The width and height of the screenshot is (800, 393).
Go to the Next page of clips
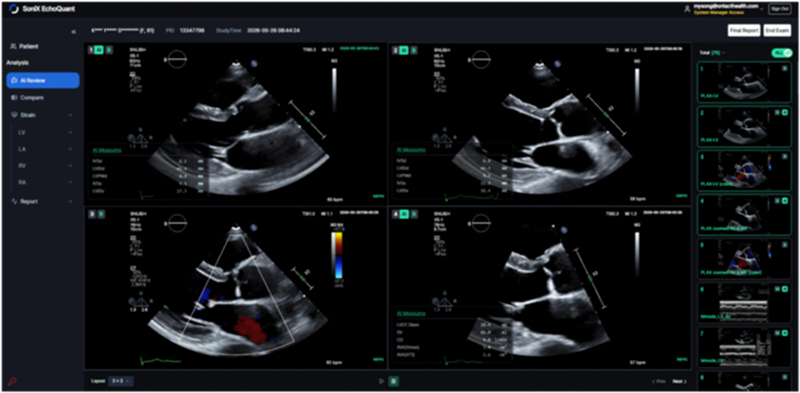(x=680, y=381)
